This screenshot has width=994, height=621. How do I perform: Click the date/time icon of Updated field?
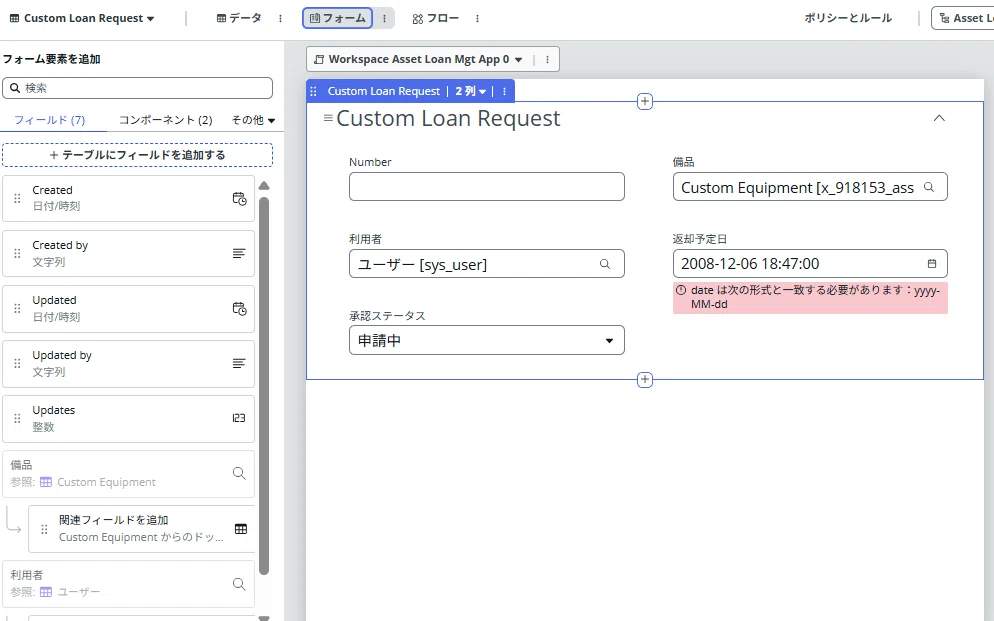click(x=239, y=309)
